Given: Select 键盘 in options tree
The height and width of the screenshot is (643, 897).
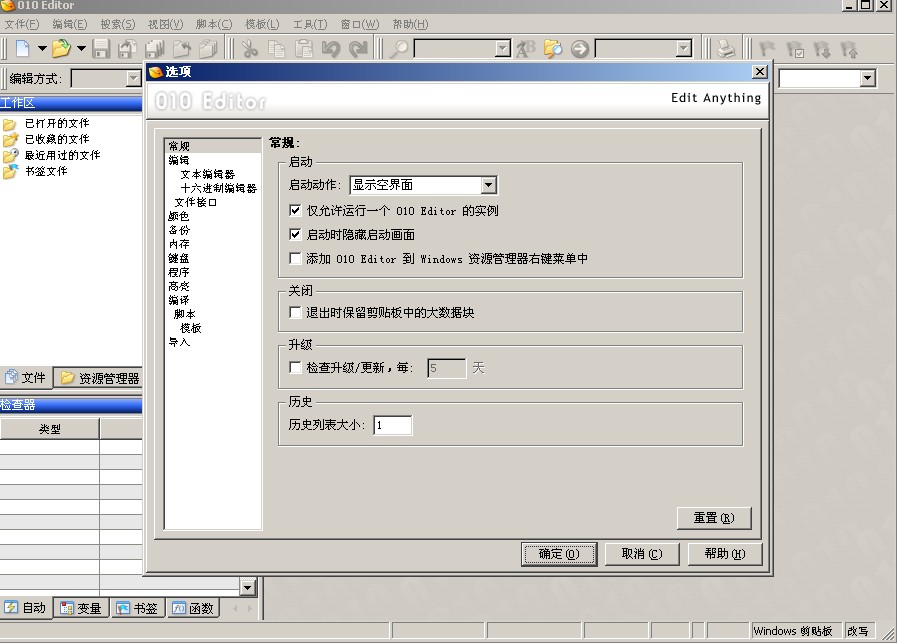Looking at the screenshot, I should [179, 258].
